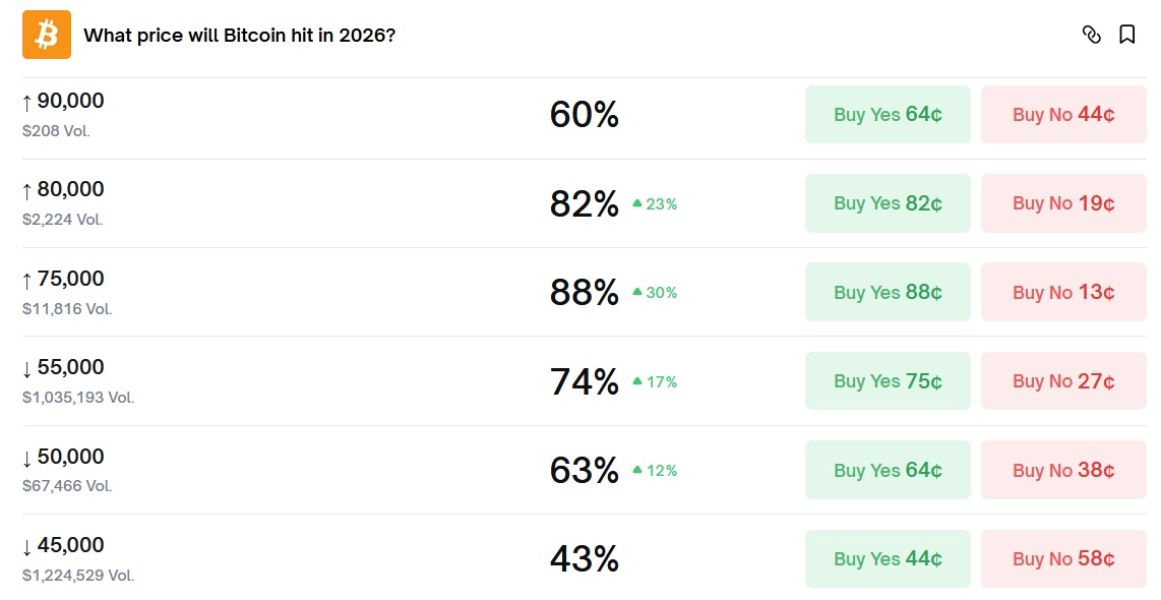Image resolution: width=1161 pixels, height=600 pixels.
Task: Select the ↓ 55,000 outcome row label
Action: pos(63,367)
